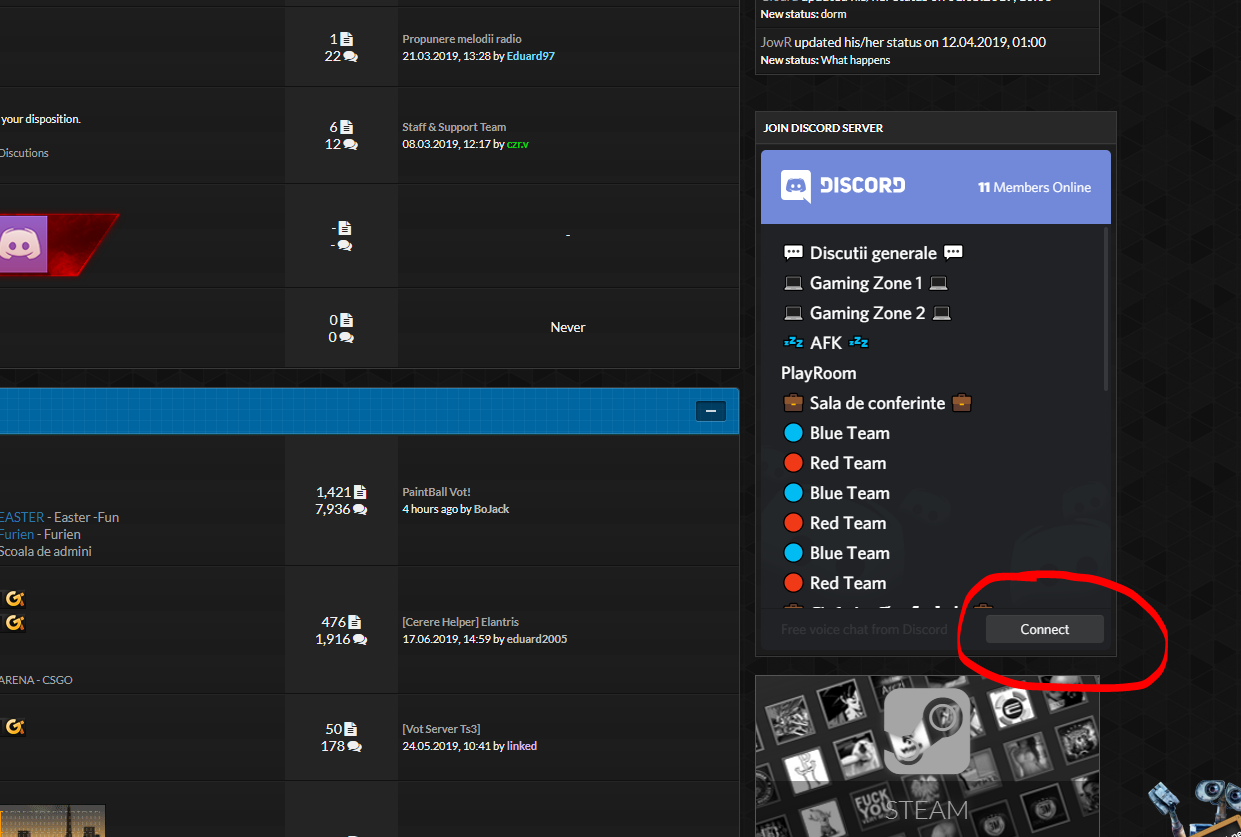The image size is (1241, 837).
Task: Open the "[Cerere Helper] Elantris" topic
Action: tap(460, 622)
